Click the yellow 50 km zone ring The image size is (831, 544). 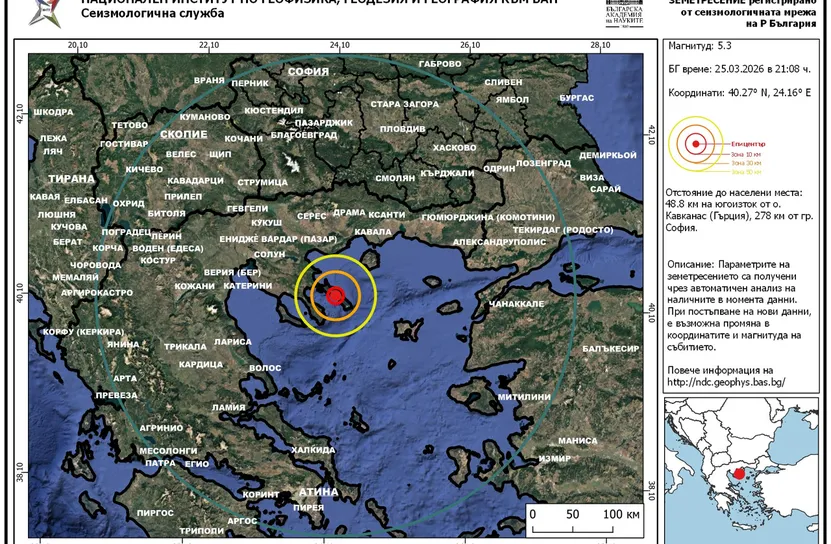[375, 295]
